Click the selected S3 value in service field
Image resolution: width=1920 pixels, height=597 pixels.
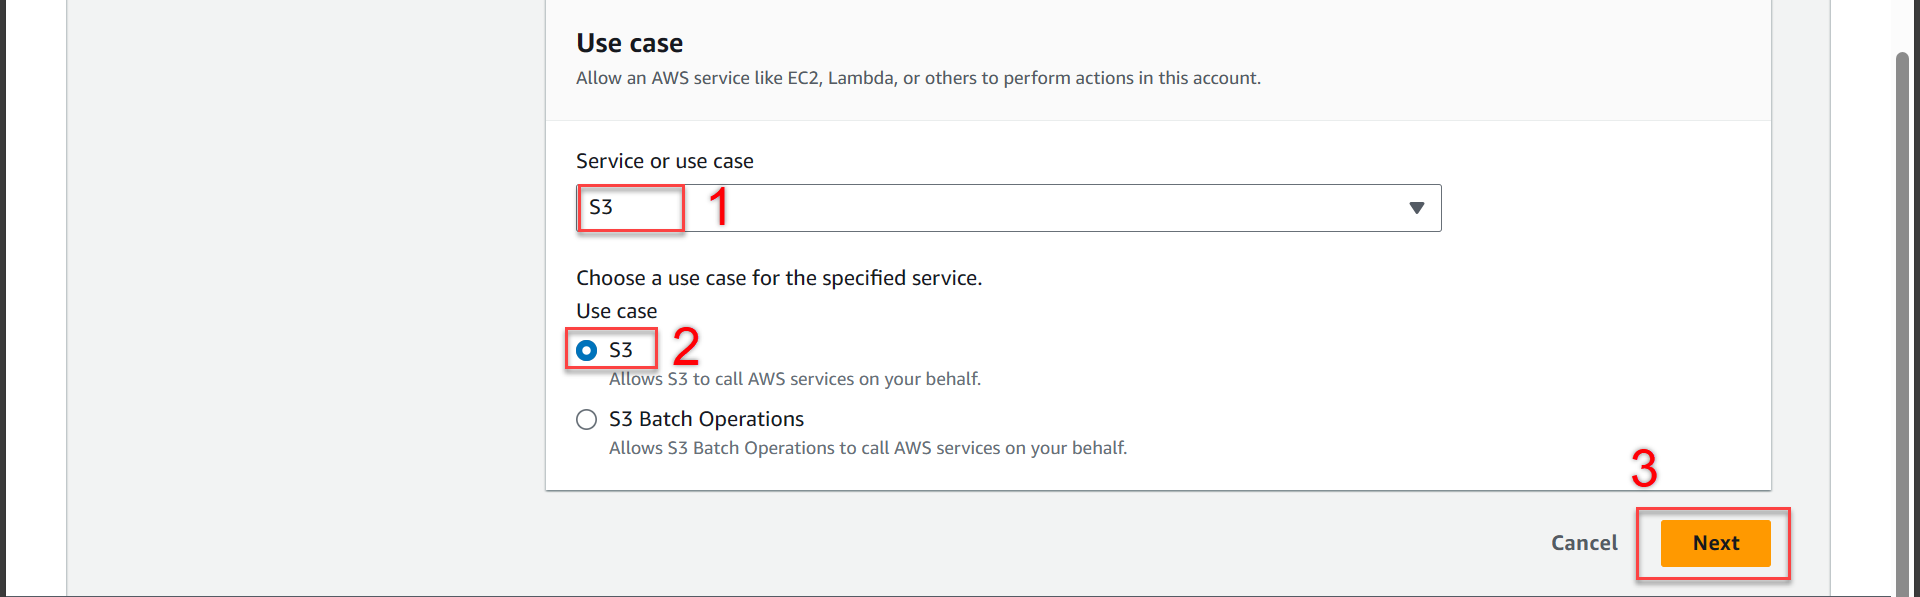[601, 208]
